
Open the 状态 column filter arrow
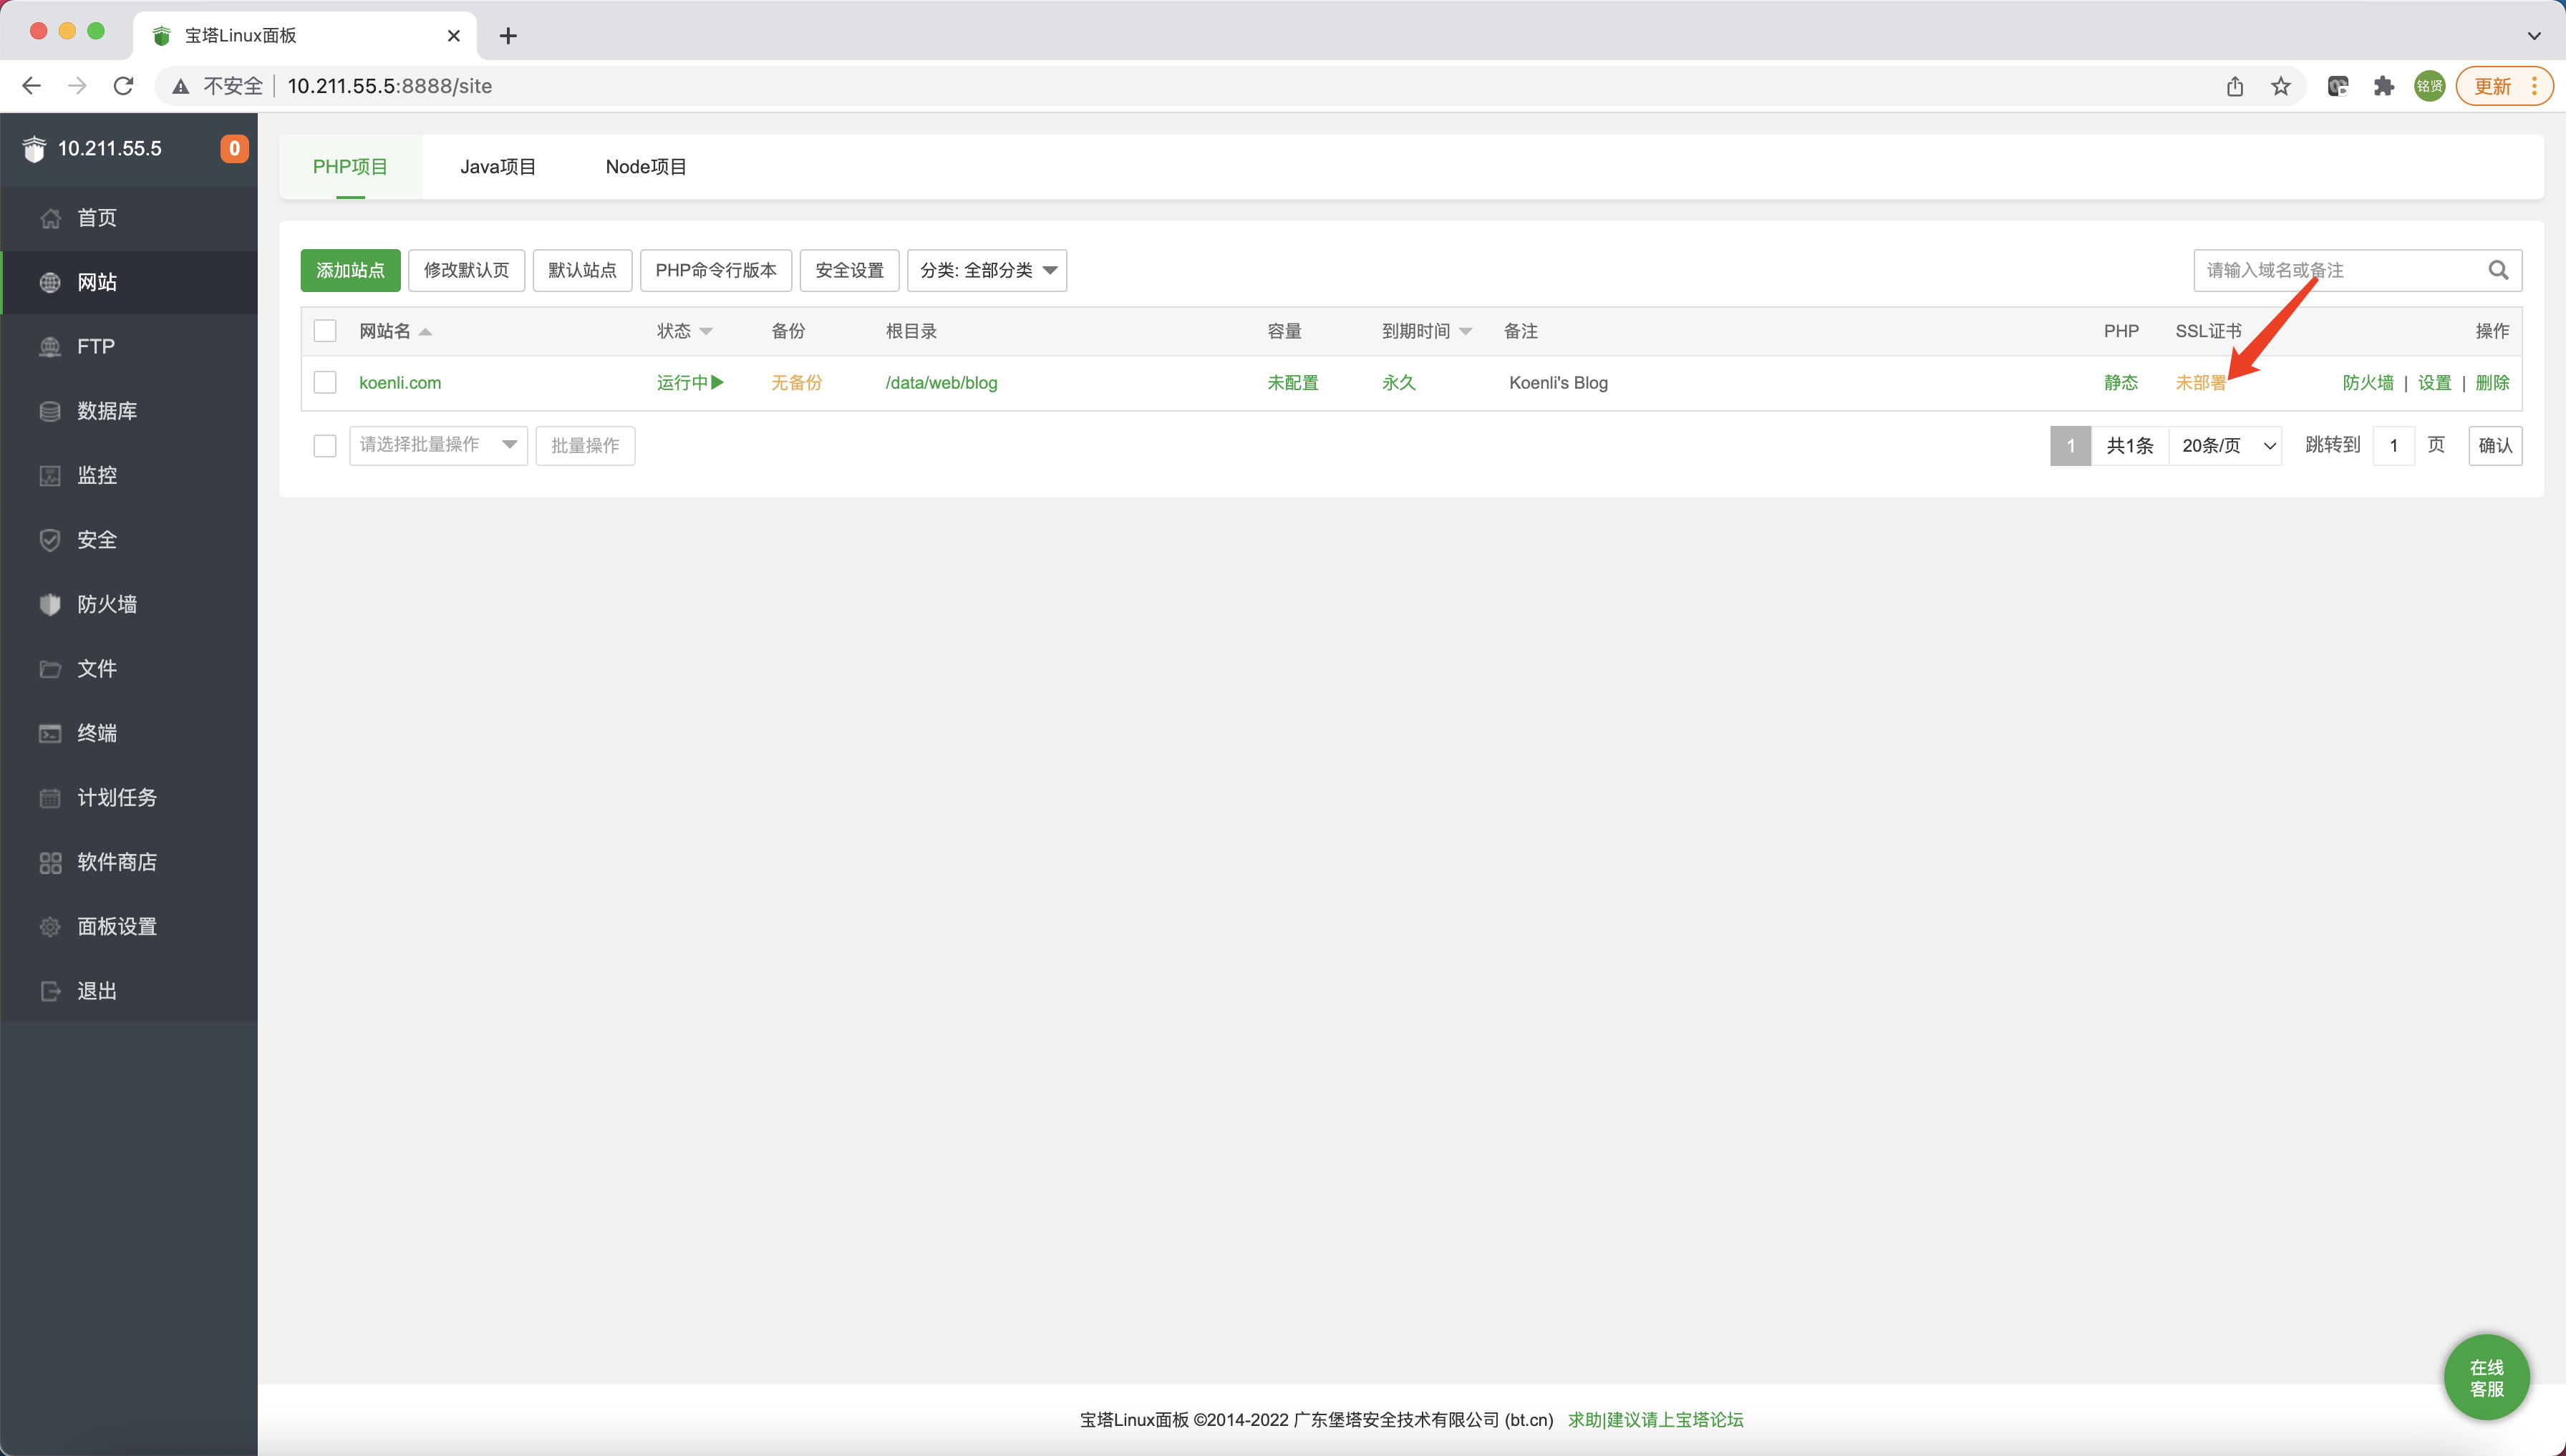pos(706,331)
